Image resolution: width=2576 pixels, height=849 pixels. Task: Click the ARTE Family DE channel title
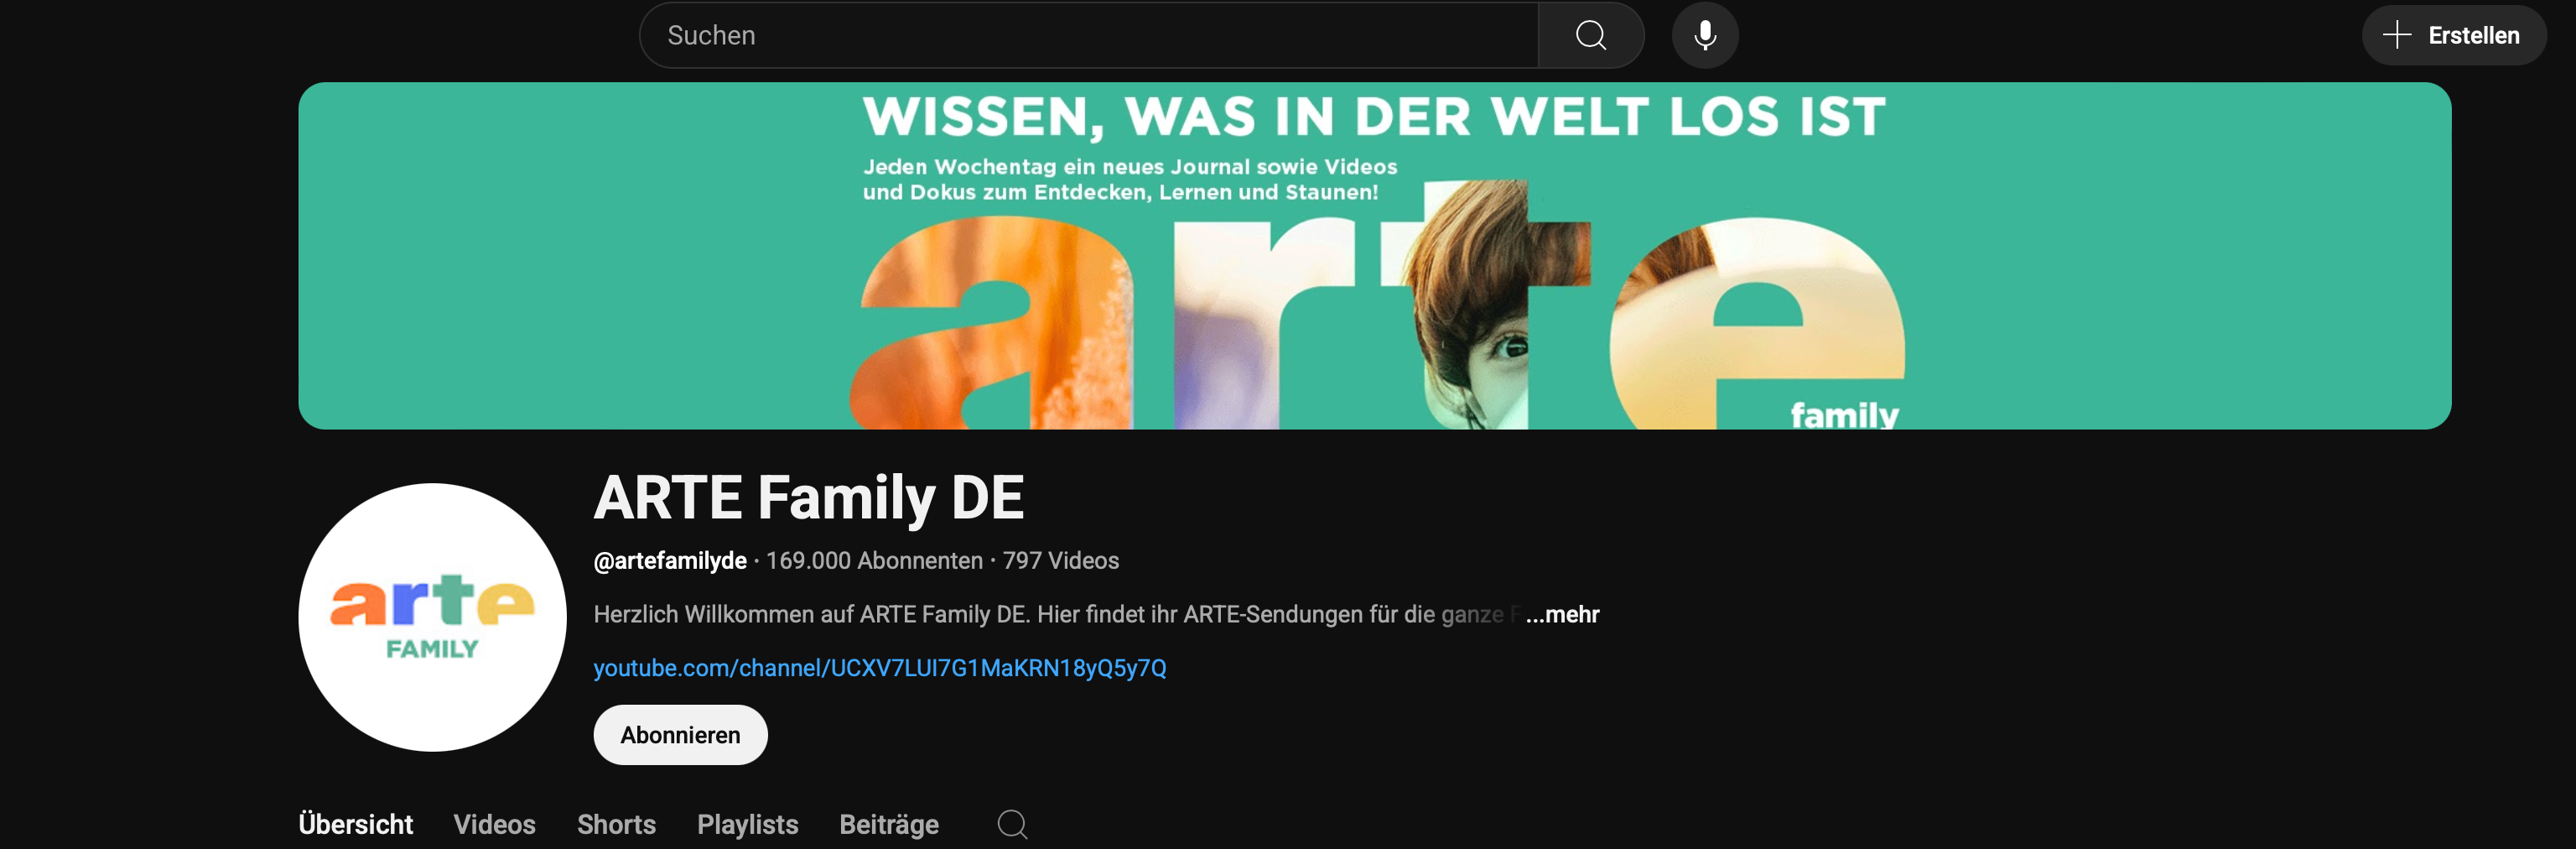(x=808, y=497)
